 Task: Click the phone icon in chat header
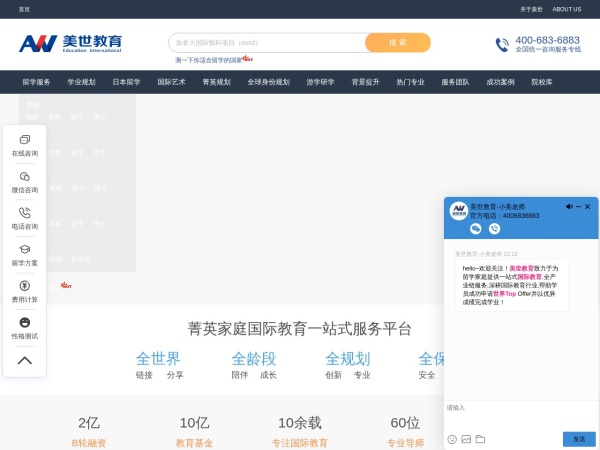[x=494, y=229]
